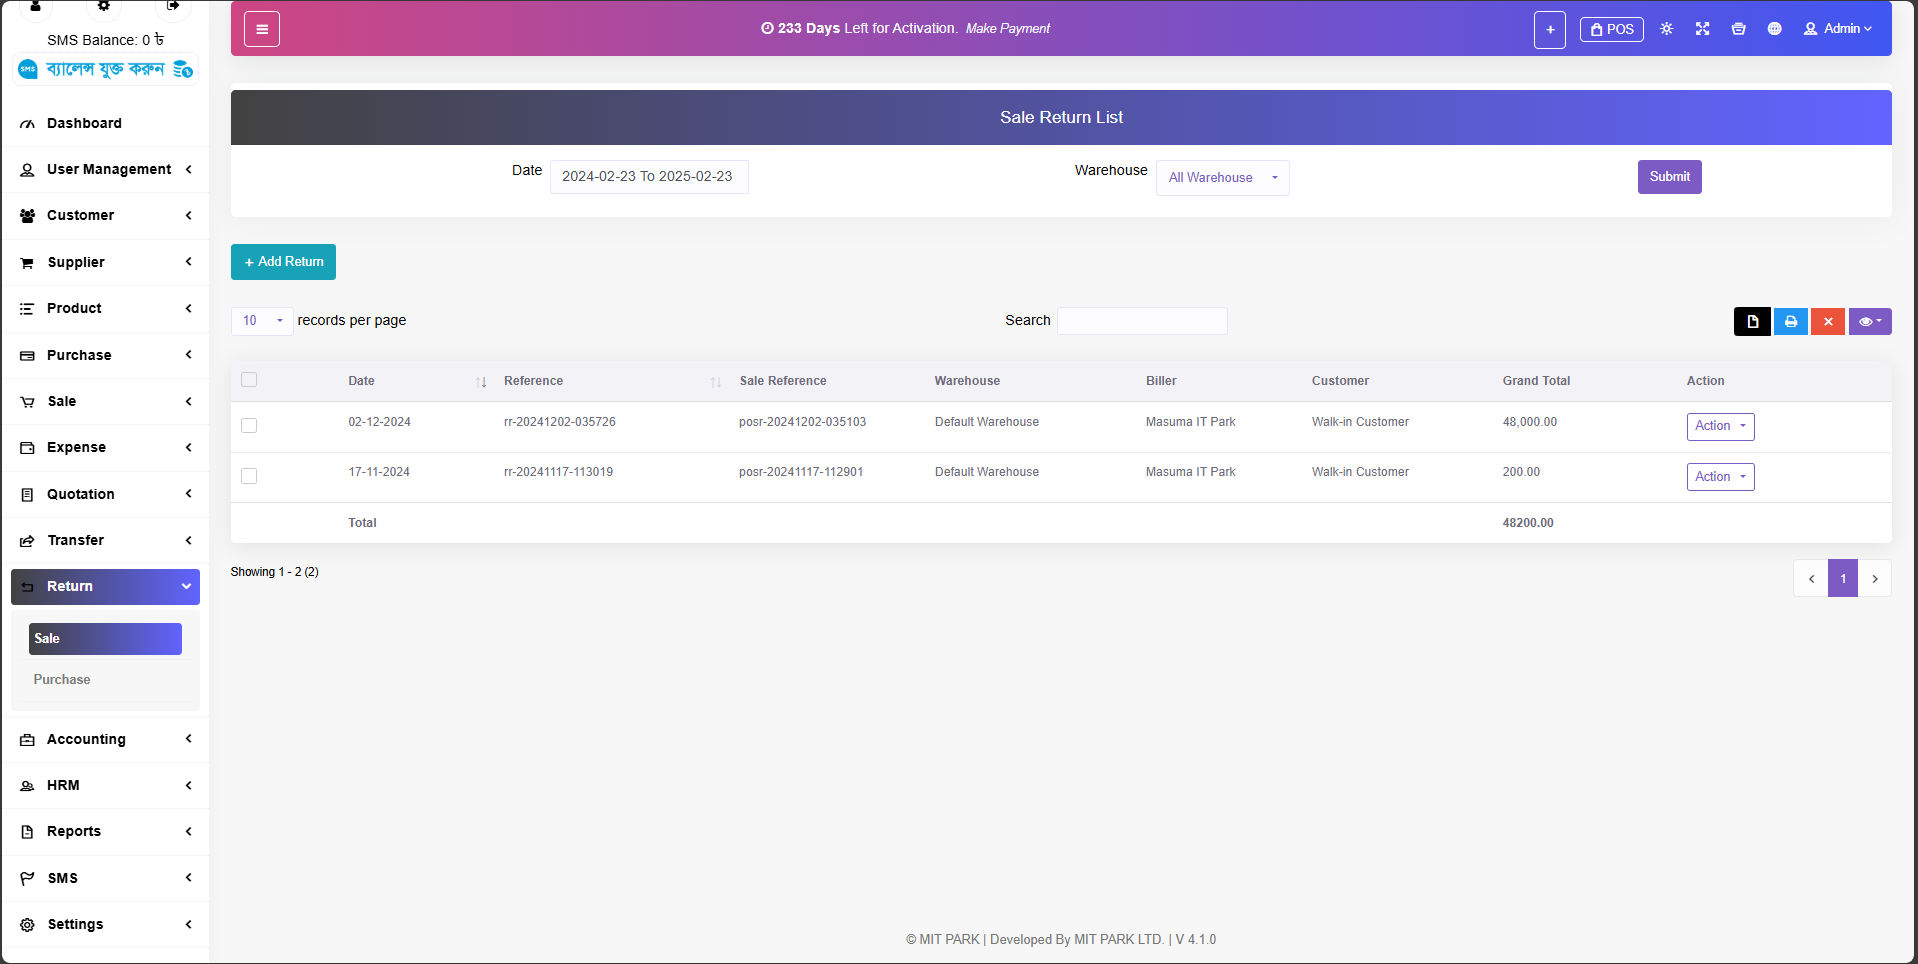Open Action dropdown for rr-20241202-035726
The image size is (1918, 964).
point(1719,426)
